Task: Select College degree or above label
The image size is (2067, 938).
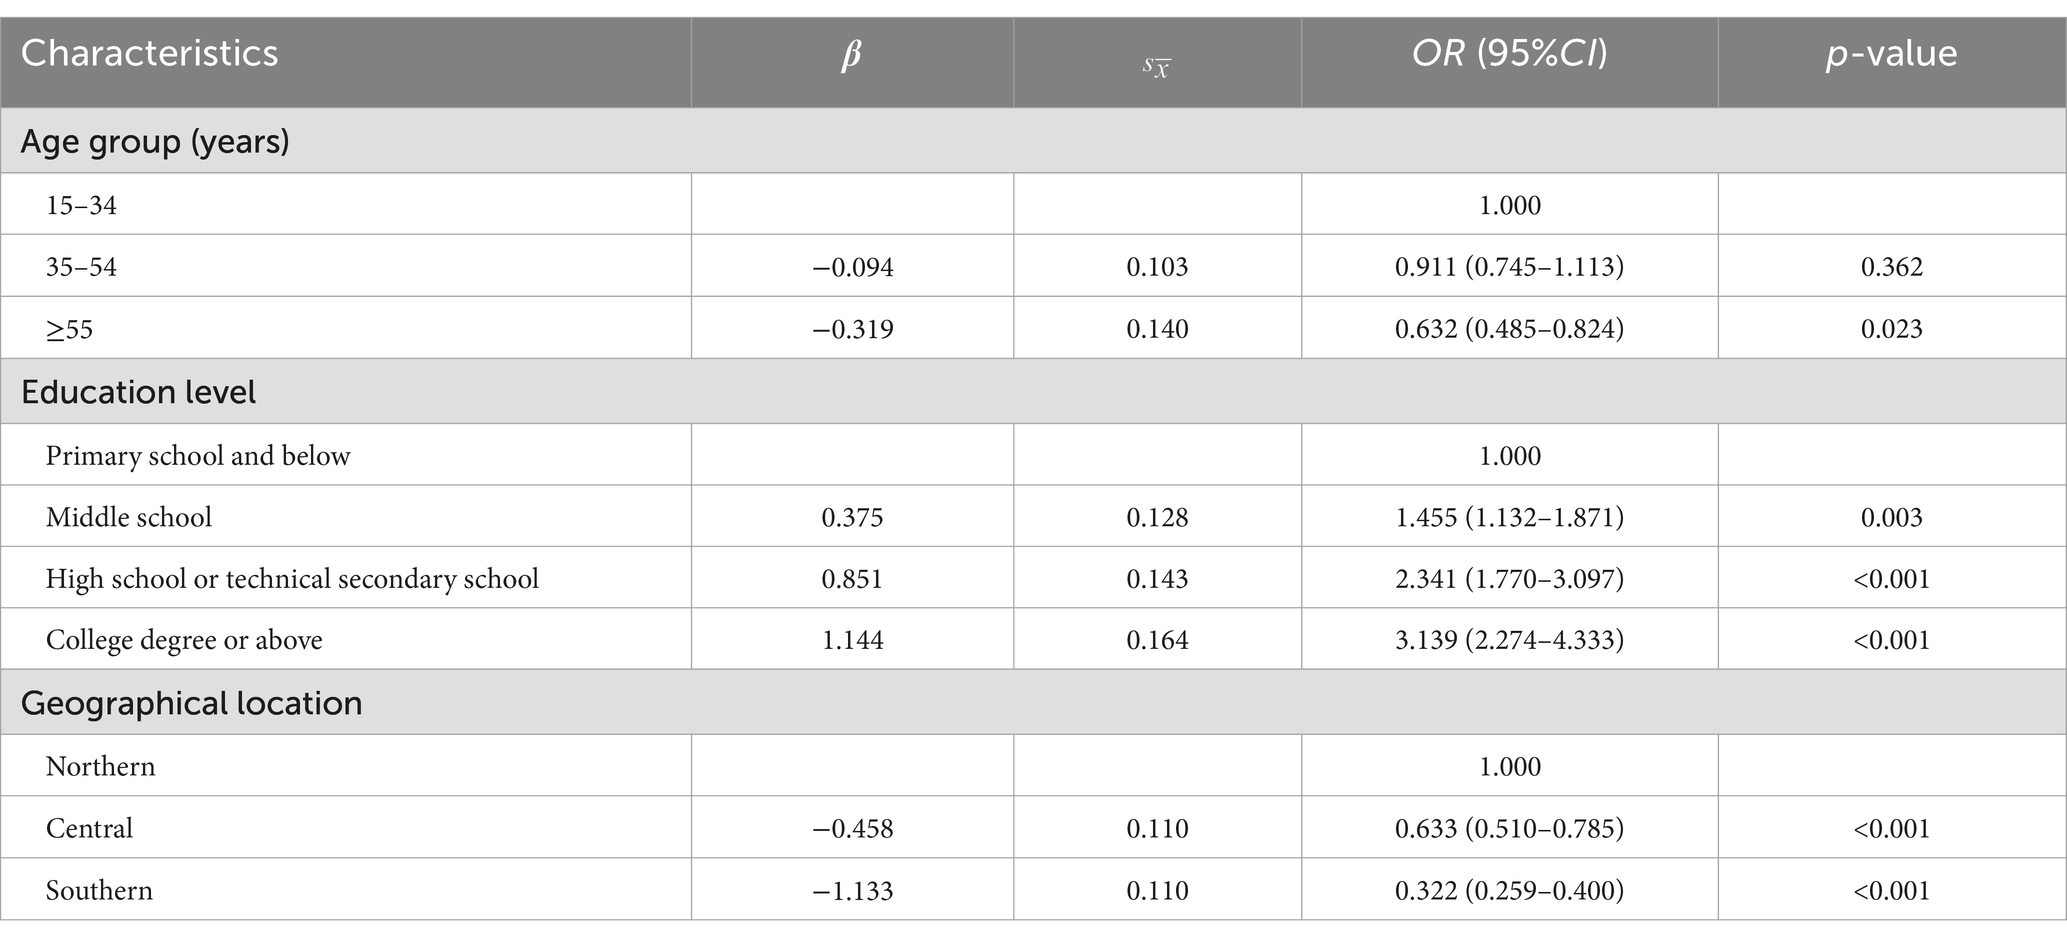Action: click(x=184, y=640)
